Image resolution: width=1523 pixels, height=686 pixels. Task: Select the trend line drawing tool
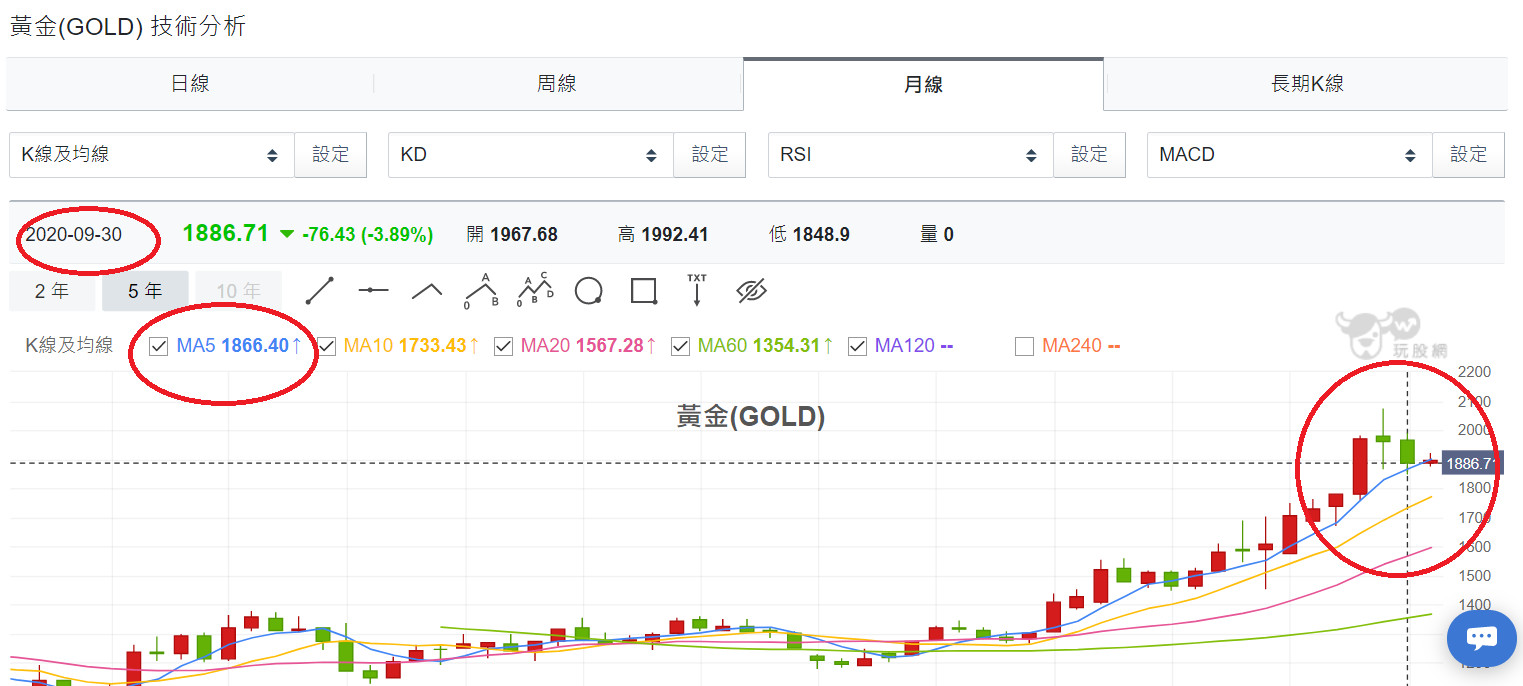[x=319, y=290]
